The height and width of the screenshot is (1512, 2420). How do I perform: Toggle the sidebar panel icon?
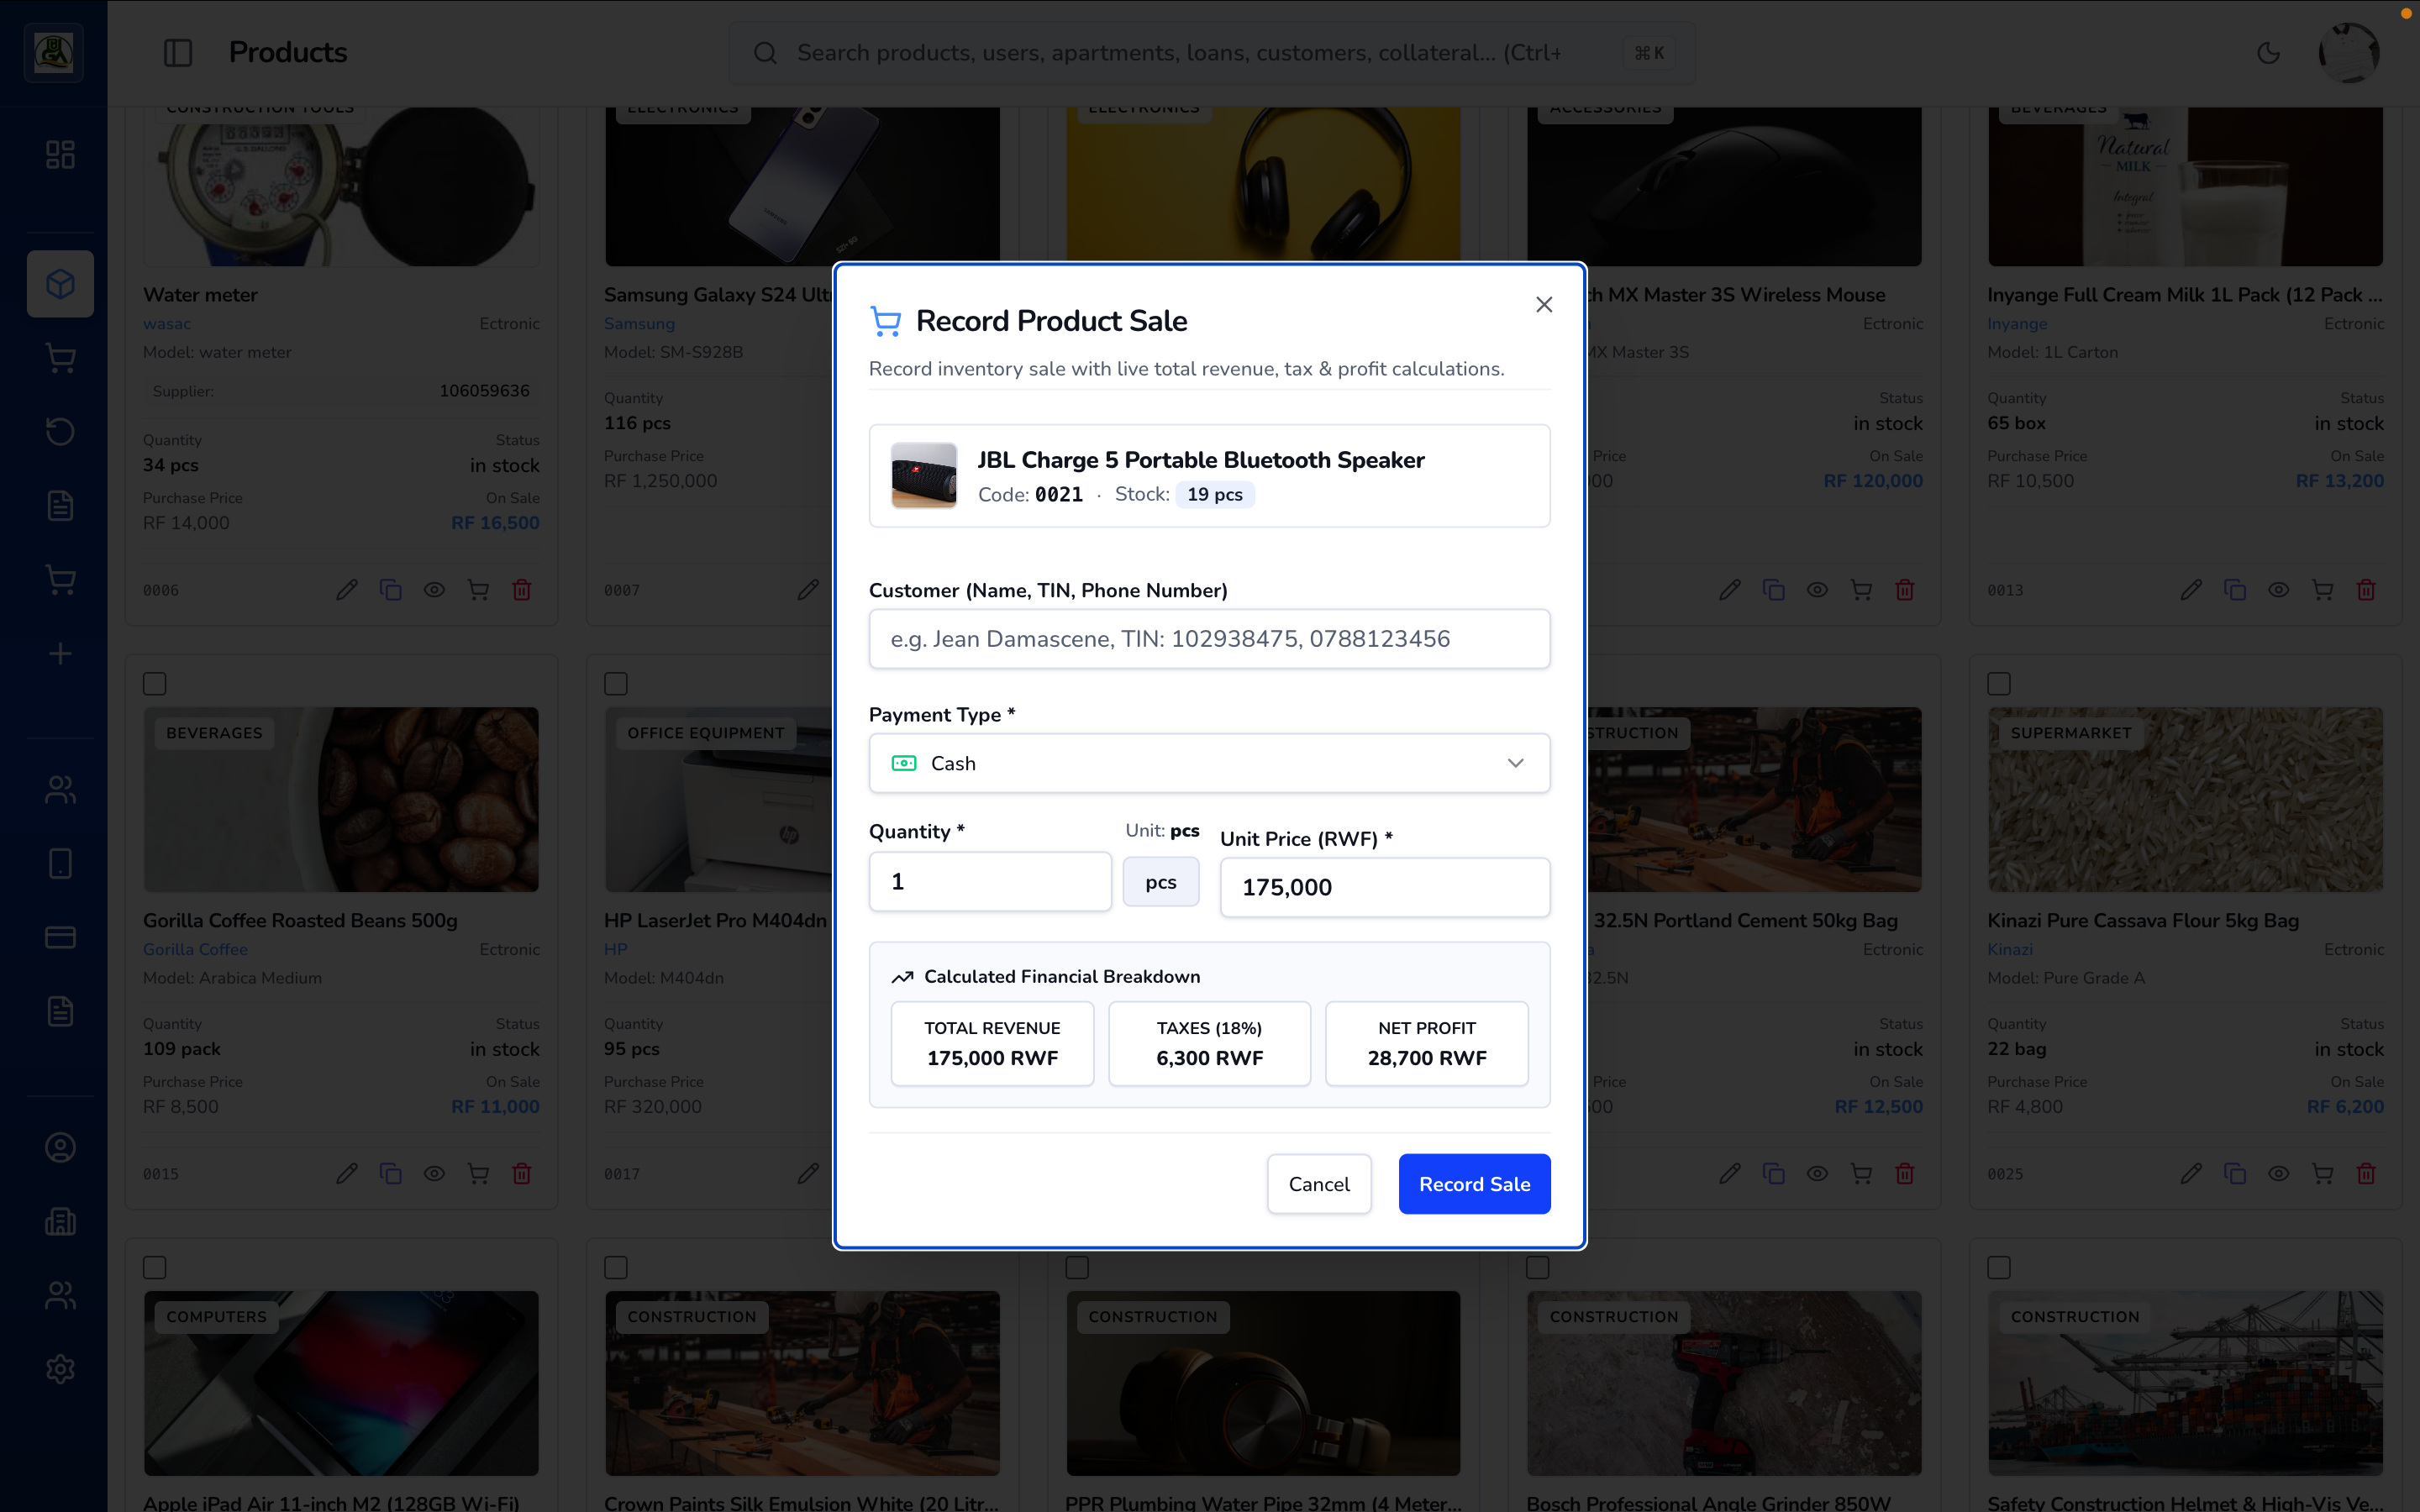coord(178,52)
